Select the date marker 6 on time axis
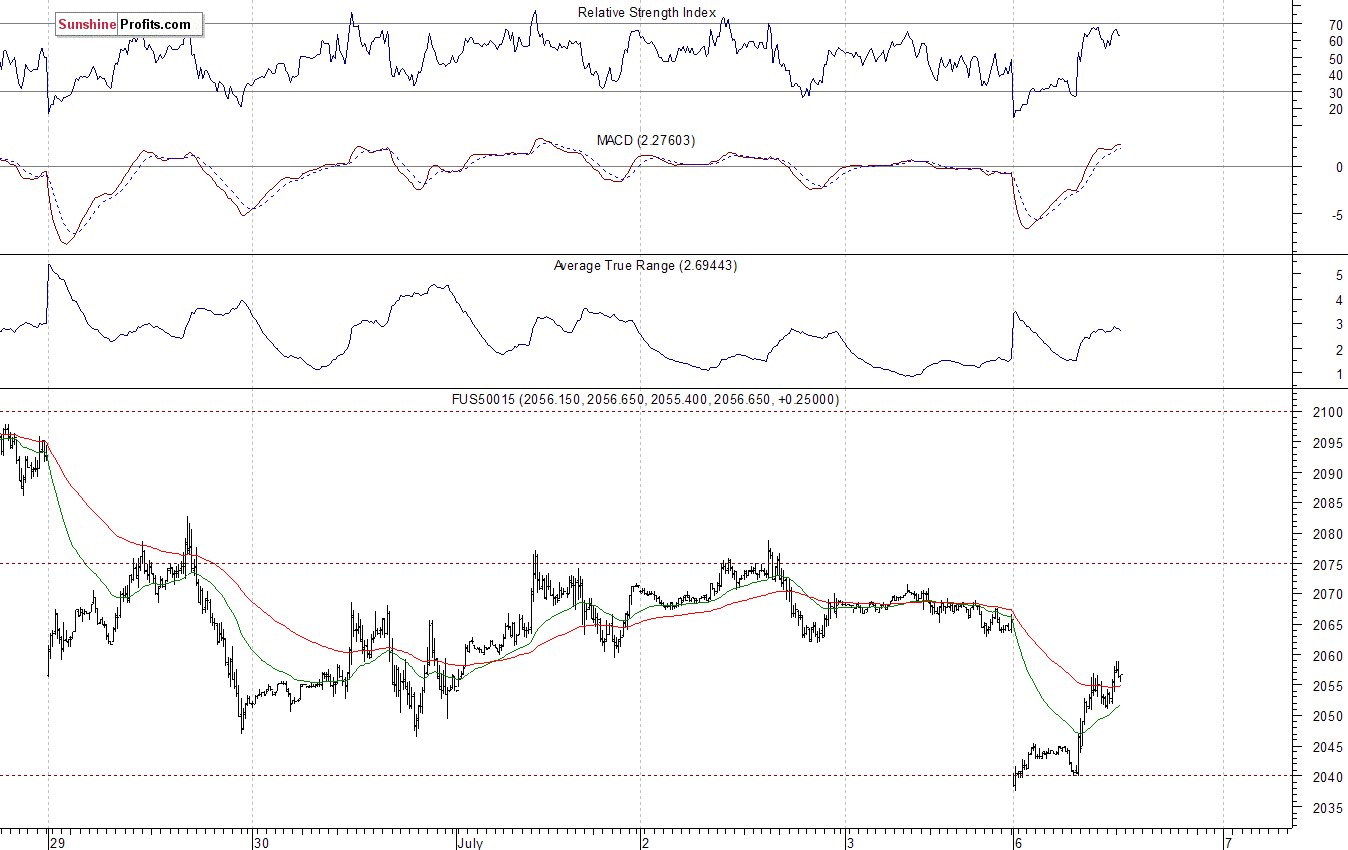Screen dimensions: 1348x850 click(1019, 843)
